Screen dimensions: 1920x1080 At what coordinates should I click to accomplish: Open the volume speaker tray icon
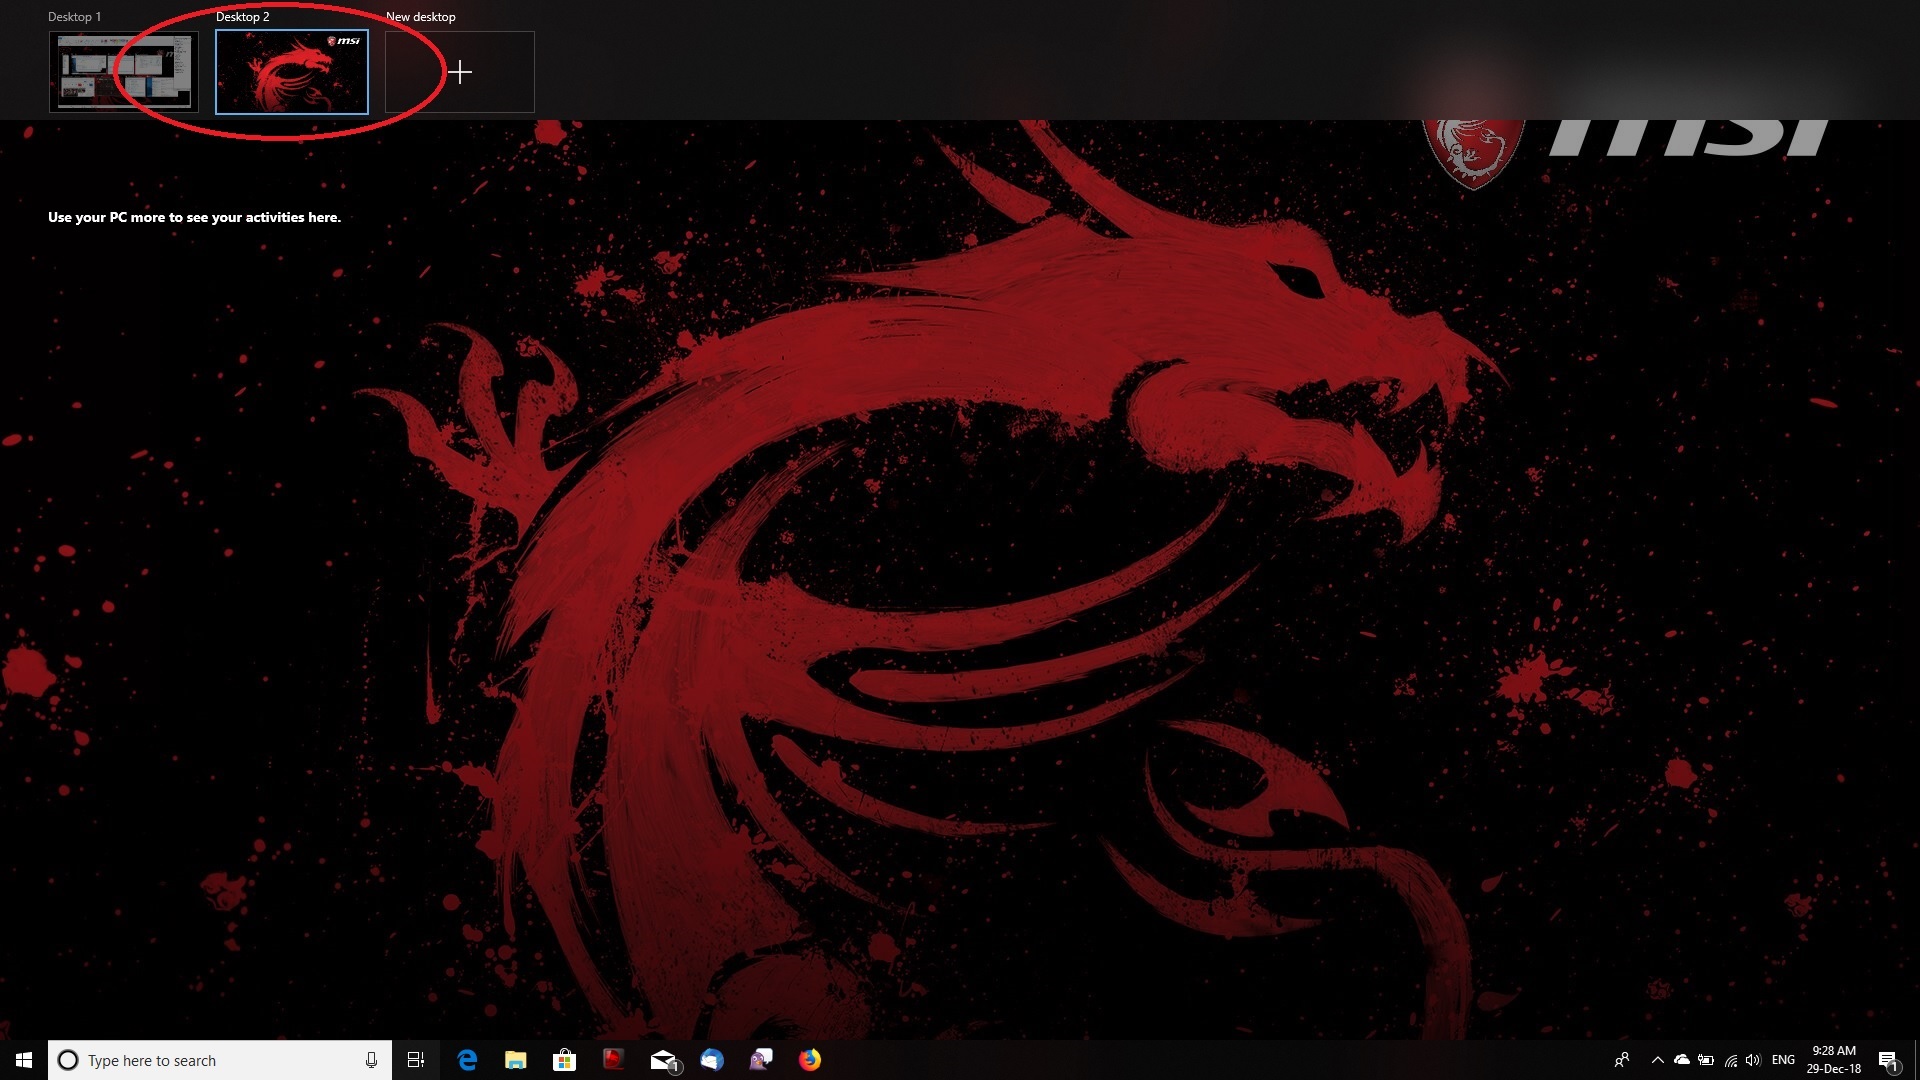click(x=1753, y=1060)
